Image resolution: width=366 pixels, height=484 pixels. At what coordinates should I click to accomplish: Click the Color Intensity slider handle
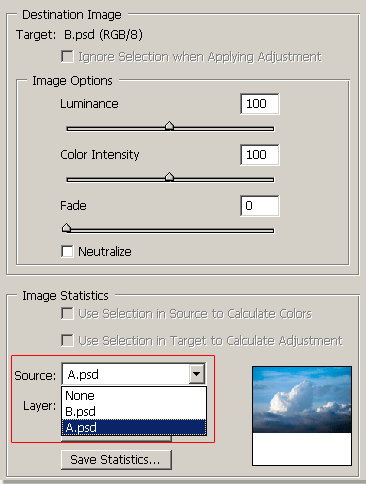coord(170,177)
